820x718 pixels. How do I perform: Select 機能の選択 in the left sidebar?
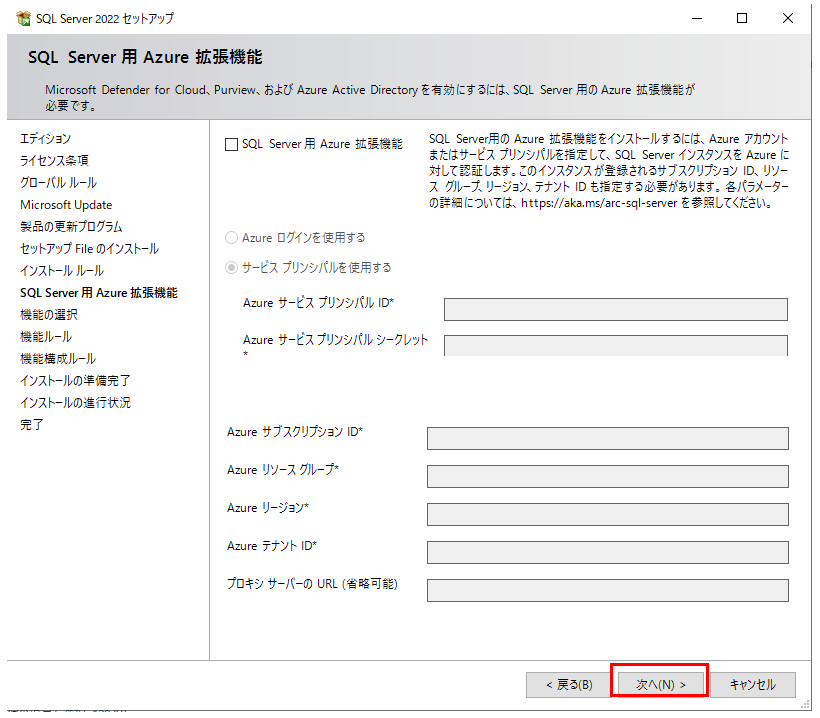[x=48, y=315]
